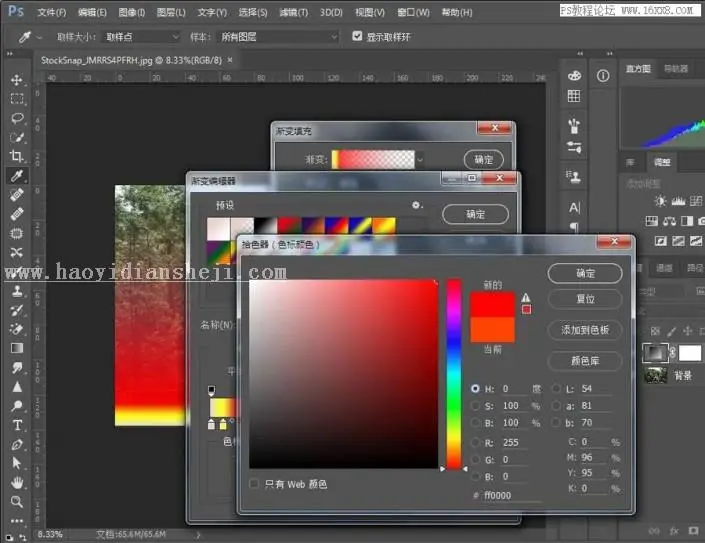This screenshot has height=543, width=705.
Task: Click the M magenta value field
Action: click(595, 457)
